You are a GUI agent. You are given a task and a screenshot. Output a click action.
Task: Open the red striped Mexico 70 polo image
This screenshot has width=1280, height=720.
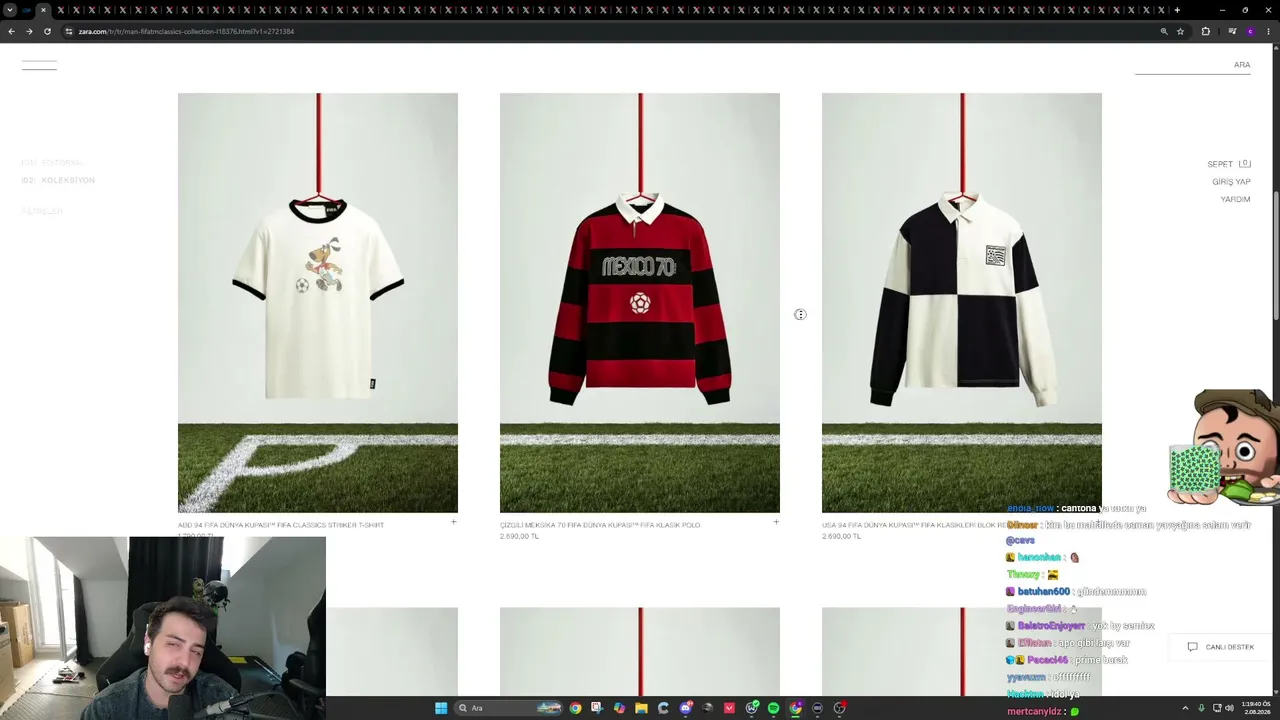click(640, 303)
